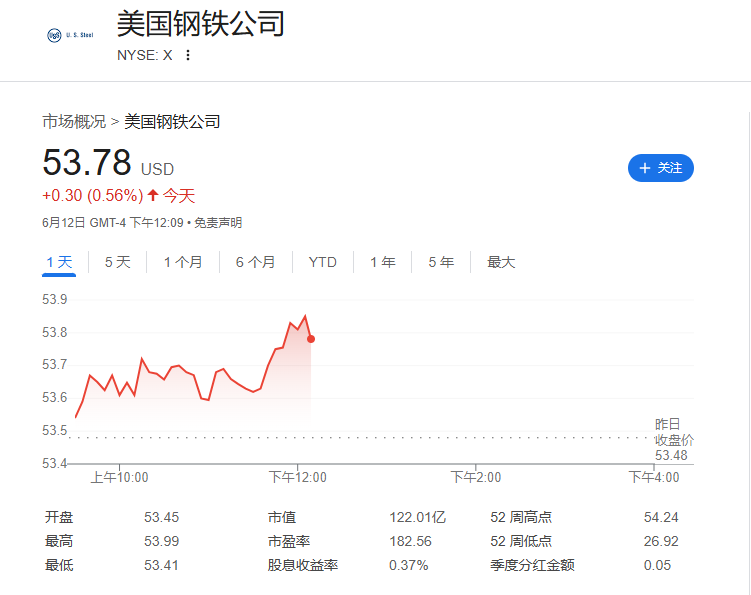Open the three-dot menu beside NYSE: X

[x=188, y=55]
